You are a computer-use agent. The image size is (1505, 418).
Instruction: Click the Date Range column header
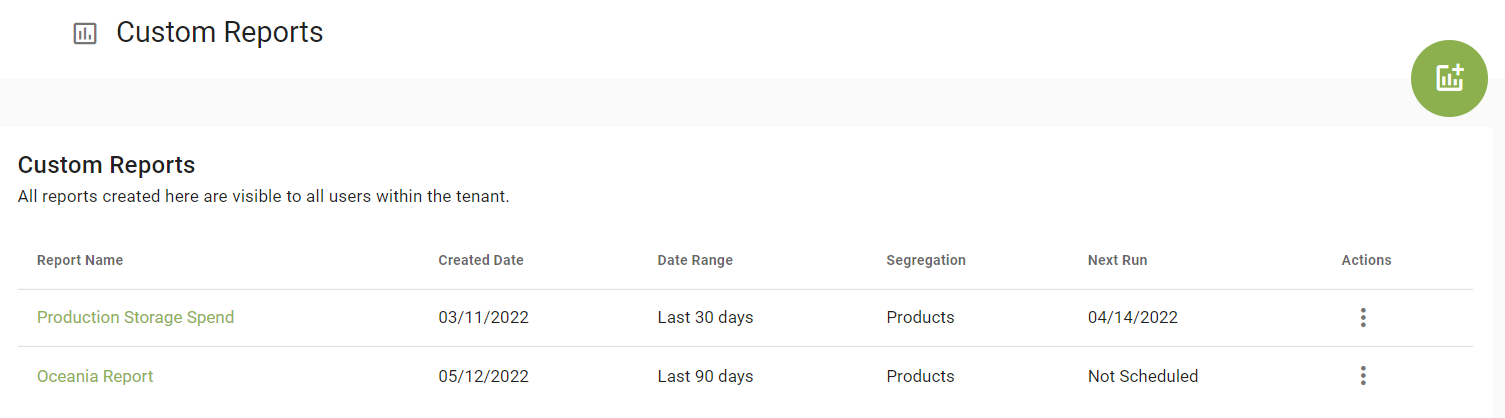(694, 260)
